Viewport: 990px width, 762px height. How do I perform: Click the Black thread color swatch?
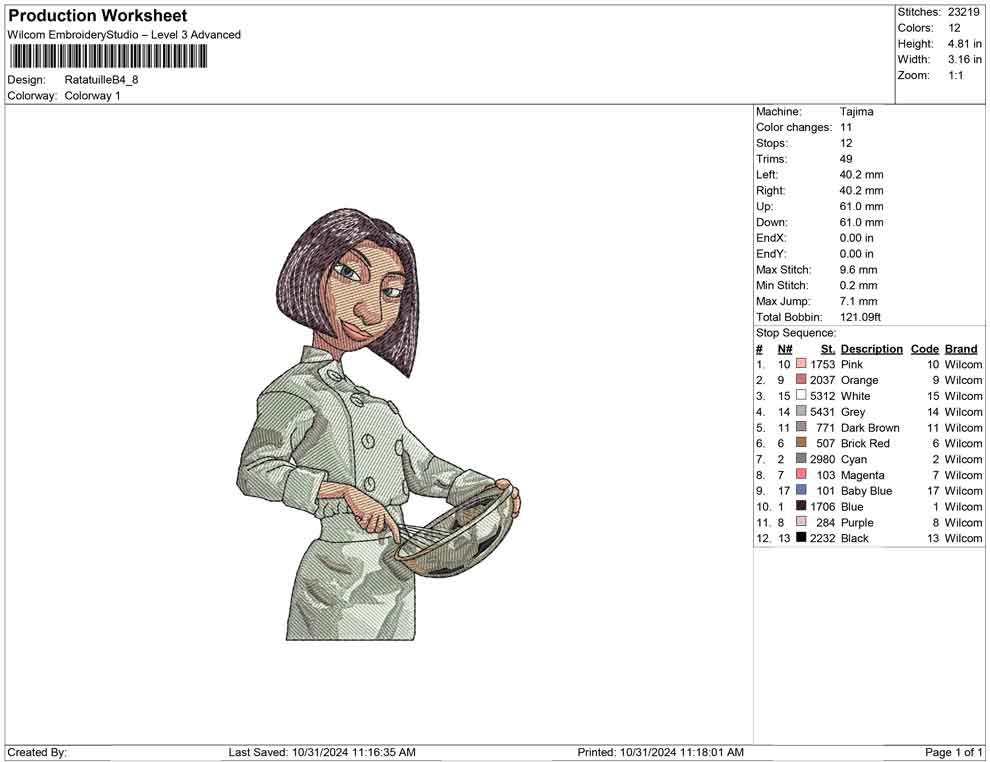[x=801, y=537]
